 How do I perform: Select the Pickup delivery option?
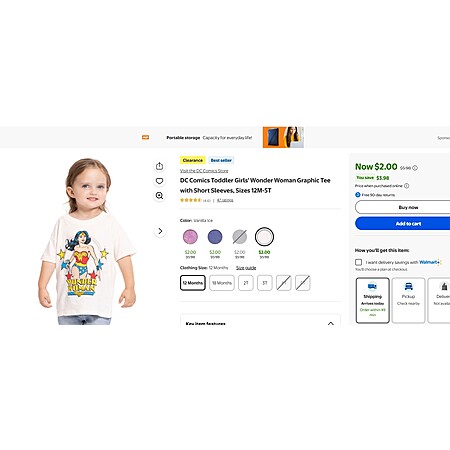[x=408, y=300]
